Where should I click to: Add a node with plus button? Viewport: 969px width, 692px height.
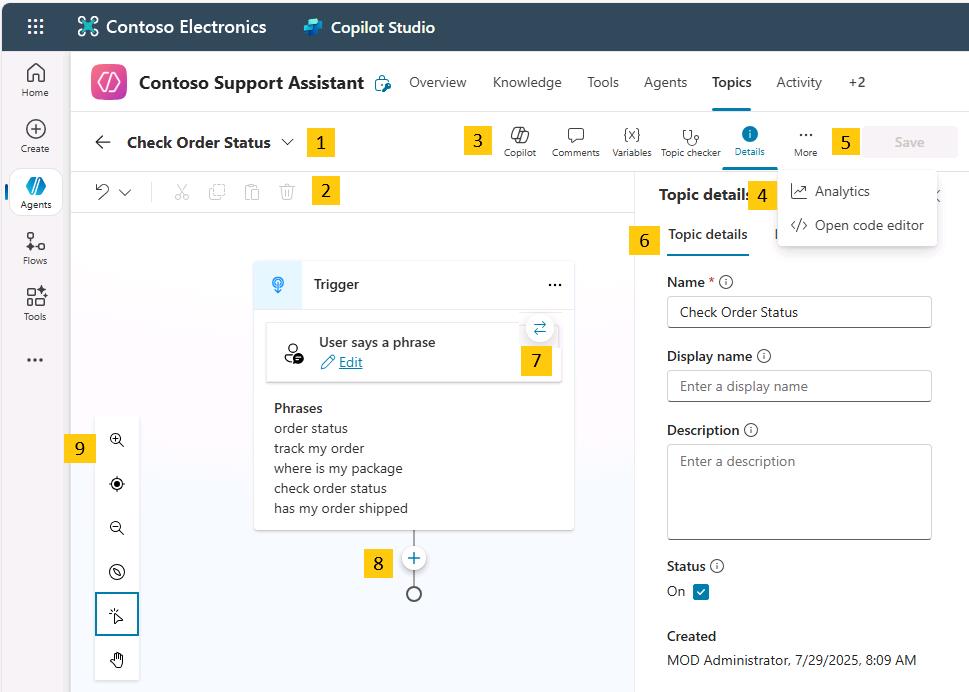pyautogui.click(x=413, y=559)
